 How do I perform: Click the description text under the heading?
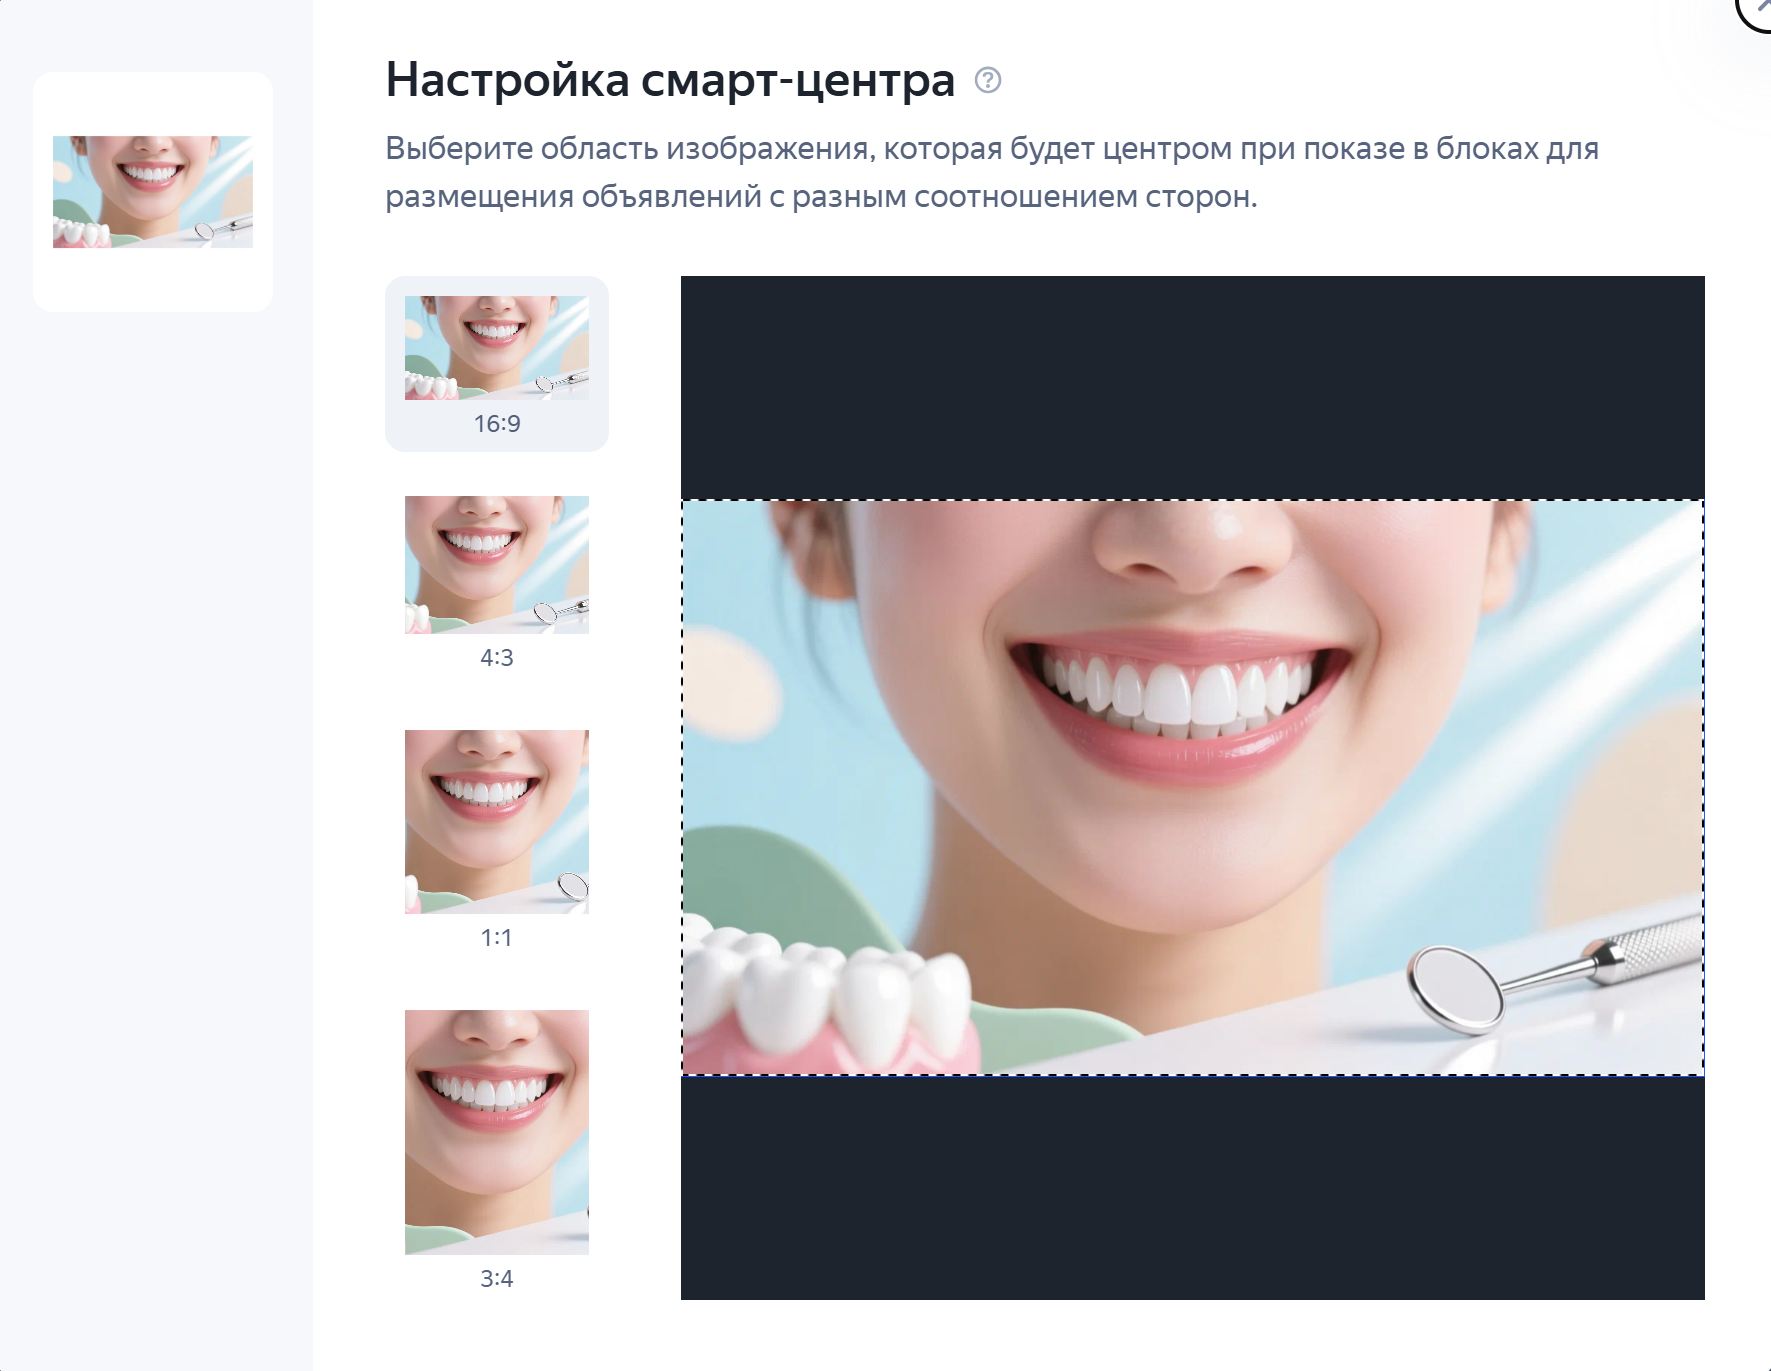[x=992, y=172]
